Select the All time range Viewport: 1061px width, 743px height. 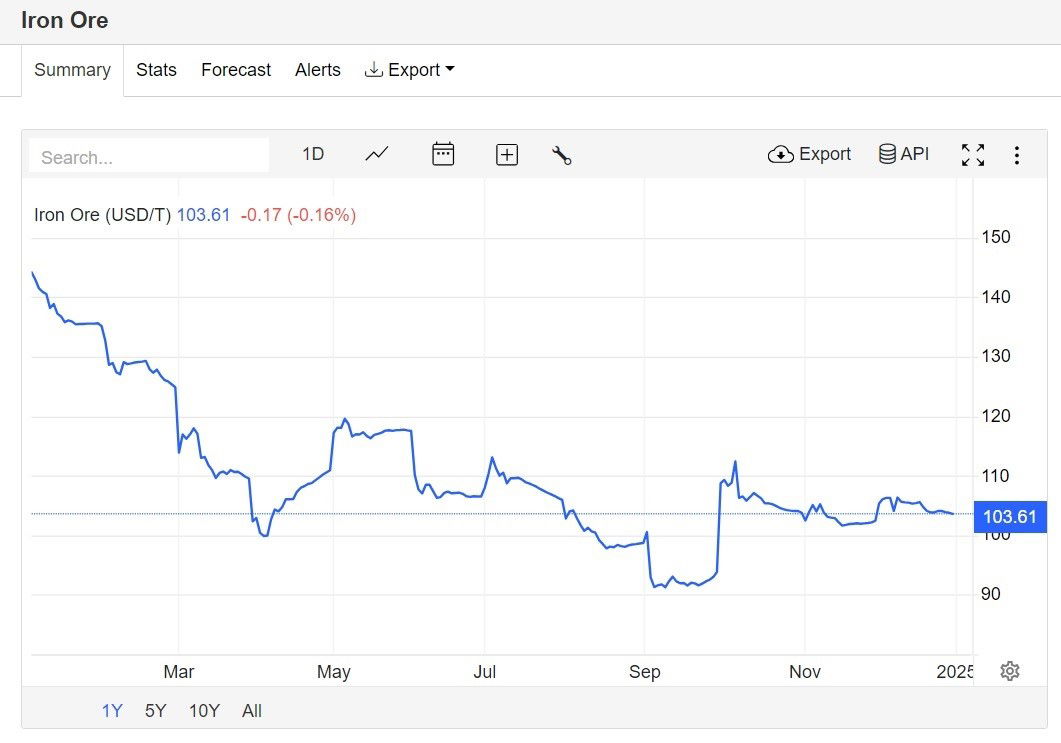[x=252, y=711]
